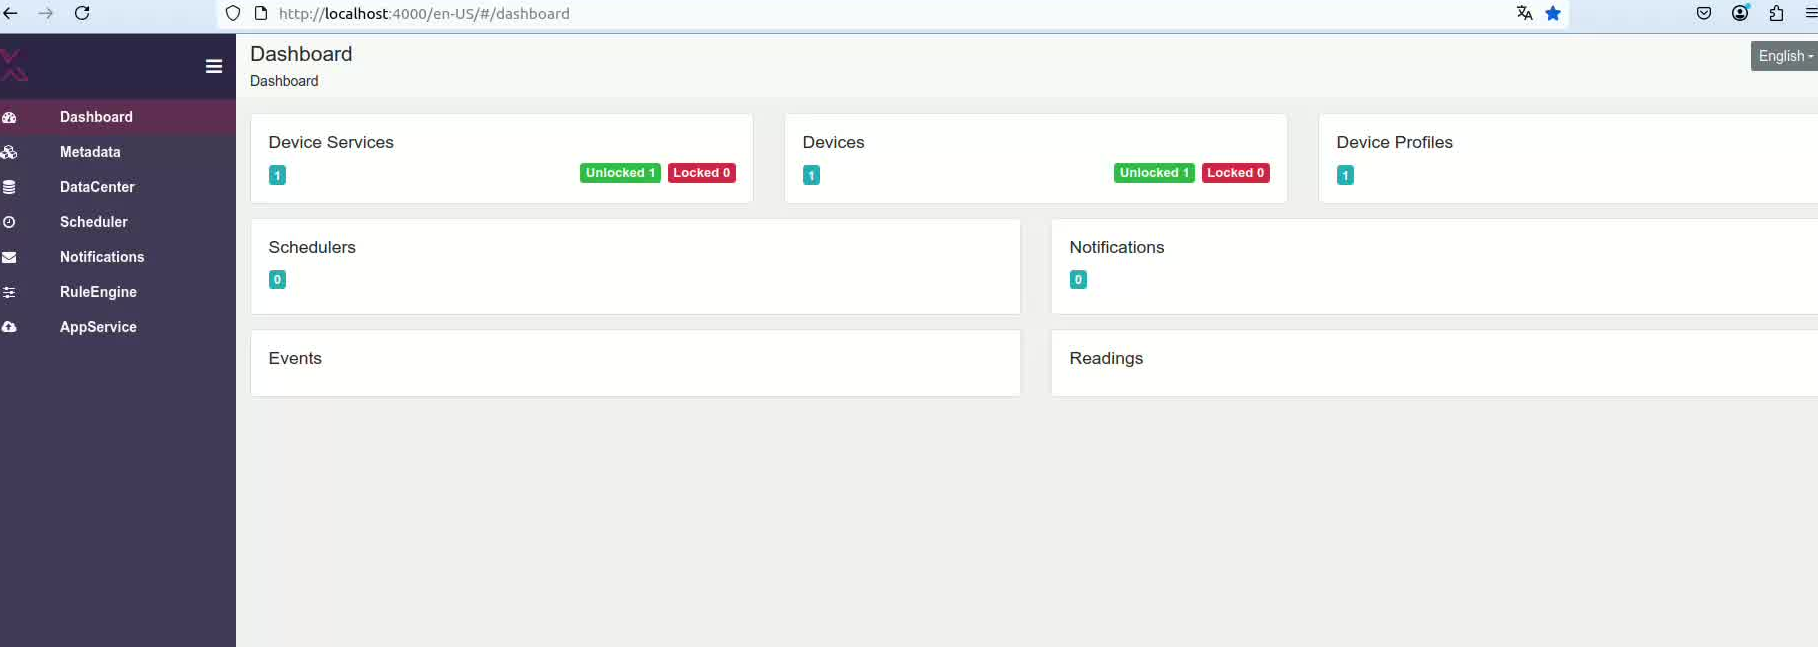Click the Scheduler clock icon
Screen dimensions: 1818x647
(9, 222)
